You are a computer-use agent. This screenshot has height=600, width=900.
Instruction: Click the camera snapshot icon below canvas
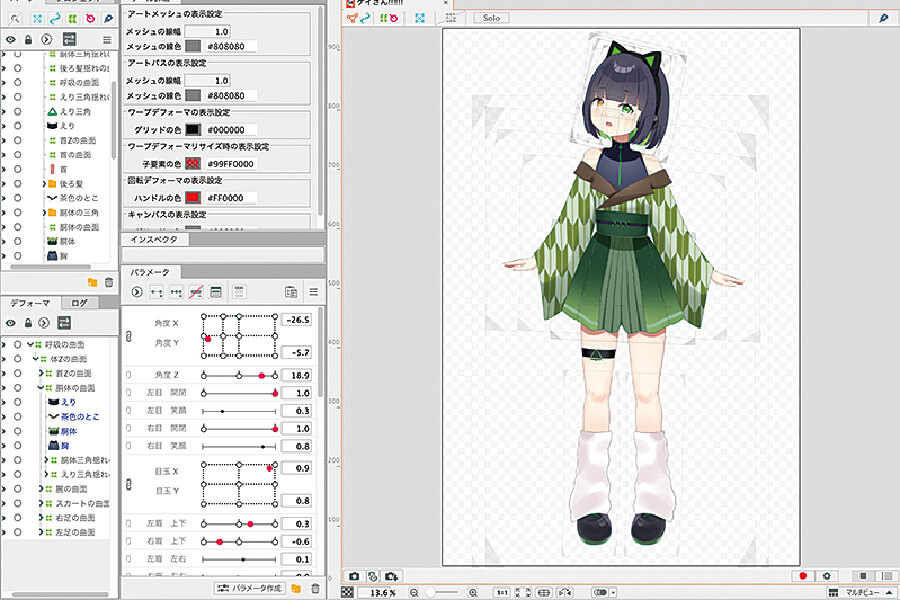[x=354, y=576]
